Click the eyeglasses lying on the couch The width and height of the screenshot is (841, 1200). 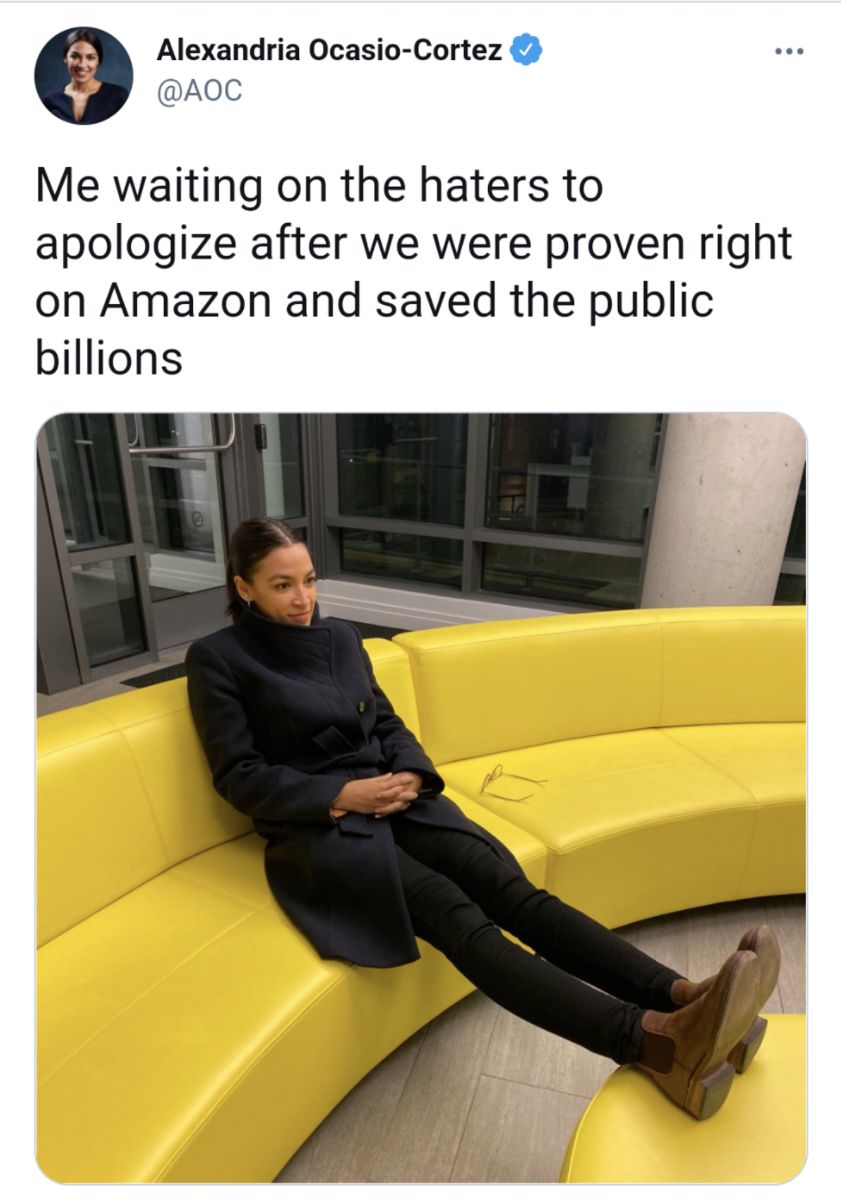511,781
